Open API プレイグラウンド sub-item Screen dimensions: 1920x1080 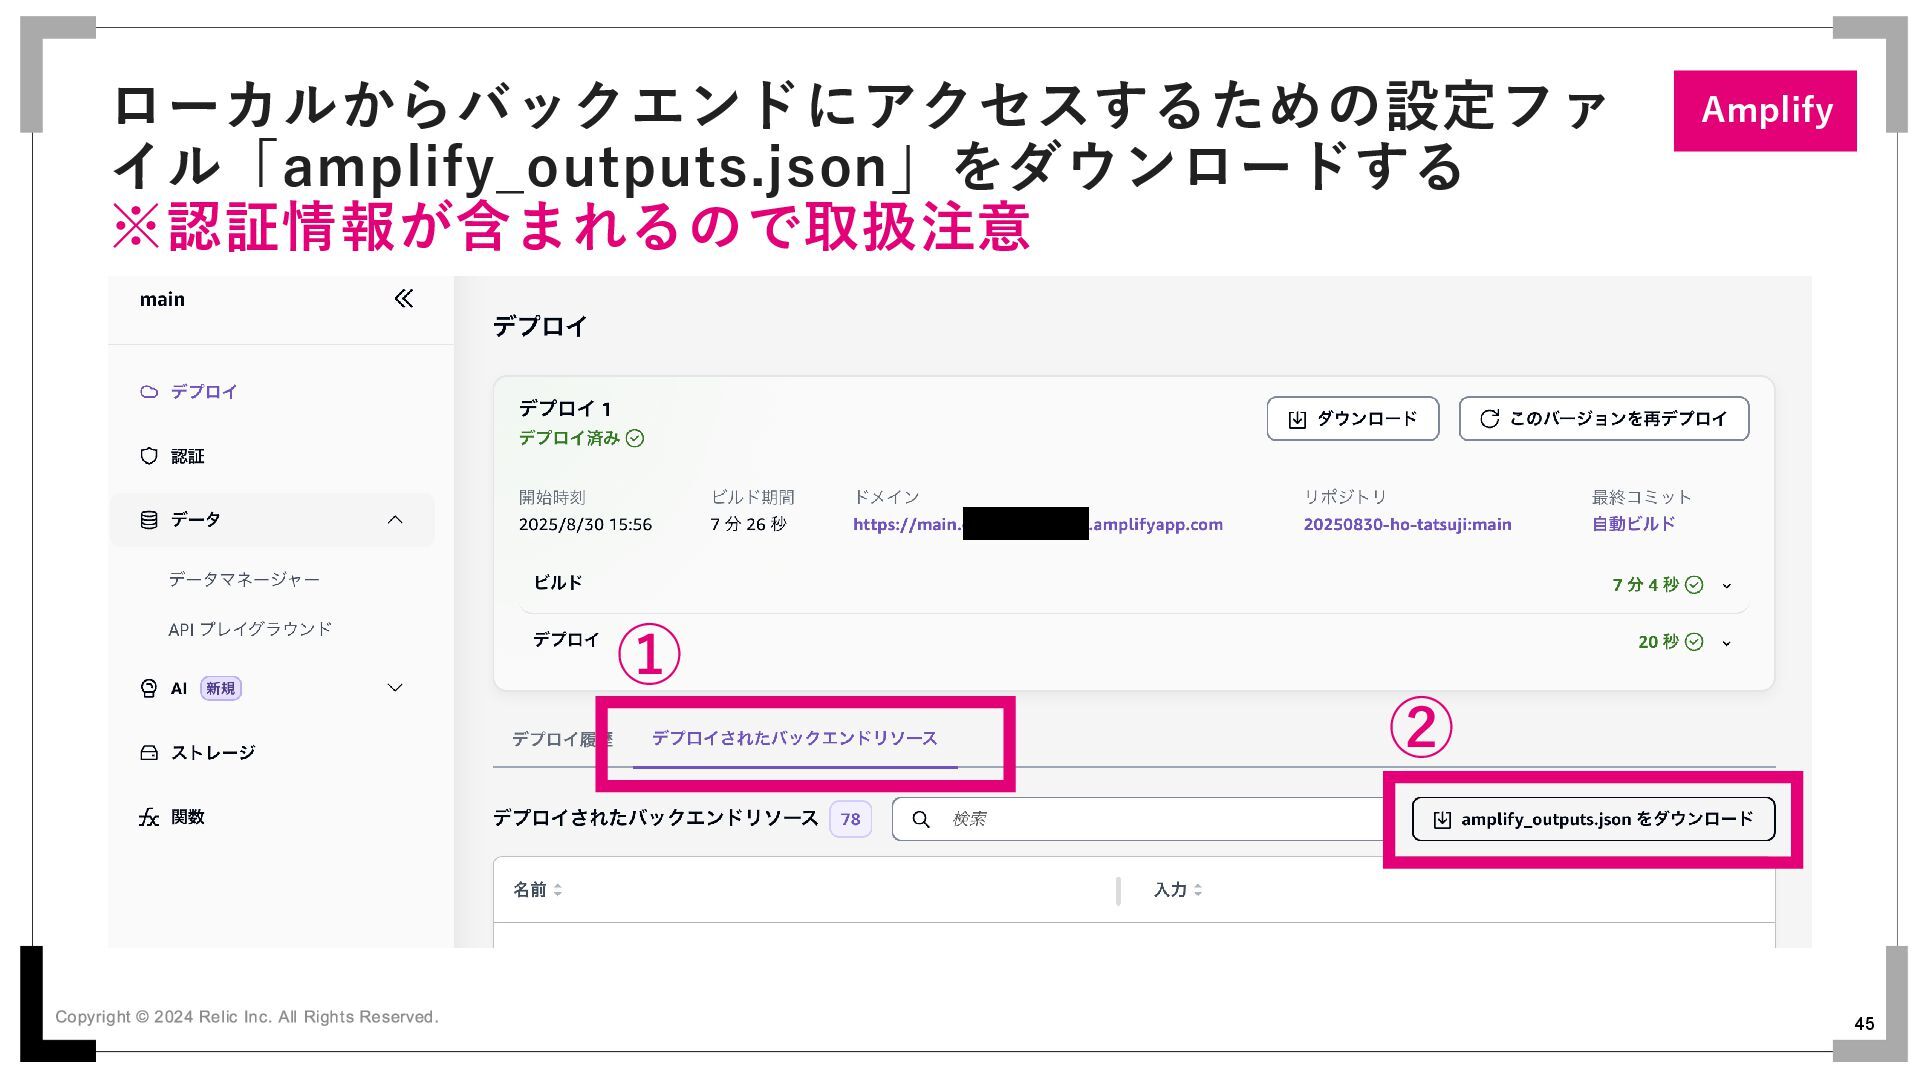(250, 629)
